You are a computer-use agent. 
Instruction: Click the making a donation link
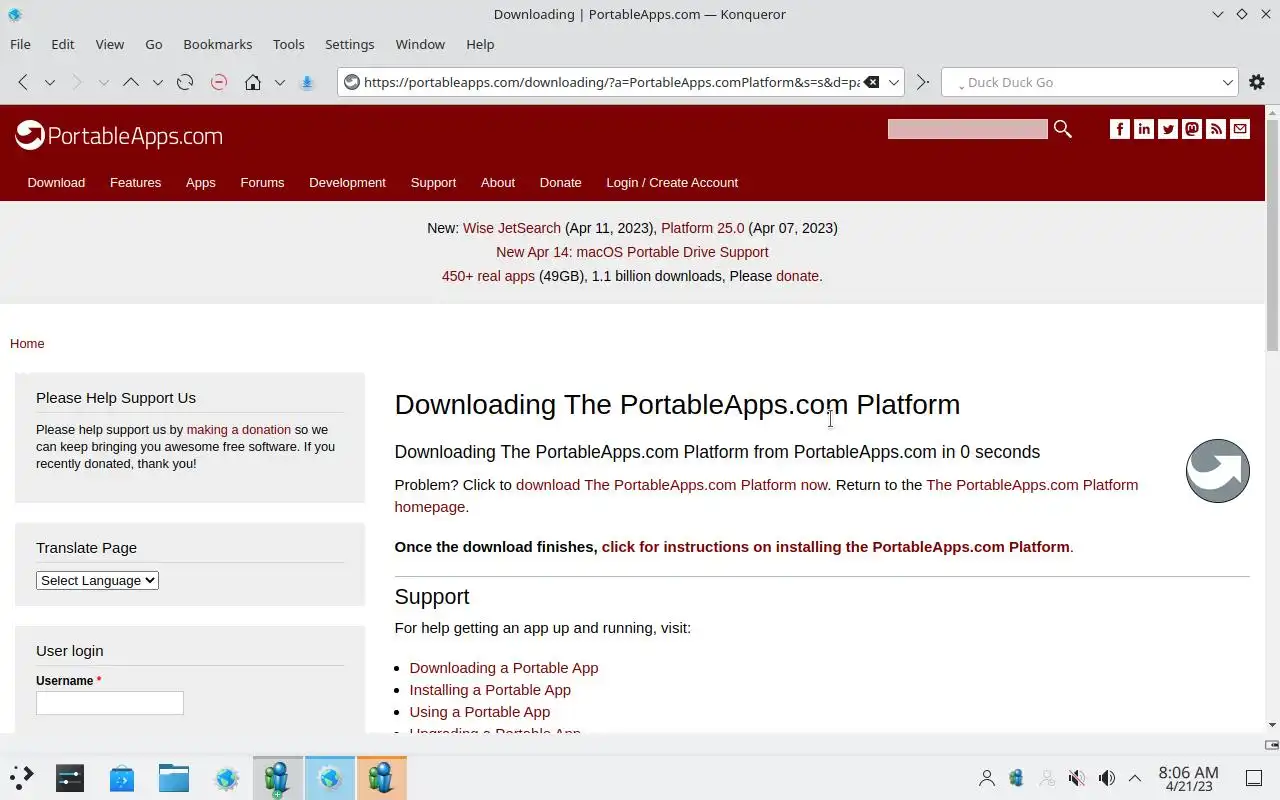[239, 429]
